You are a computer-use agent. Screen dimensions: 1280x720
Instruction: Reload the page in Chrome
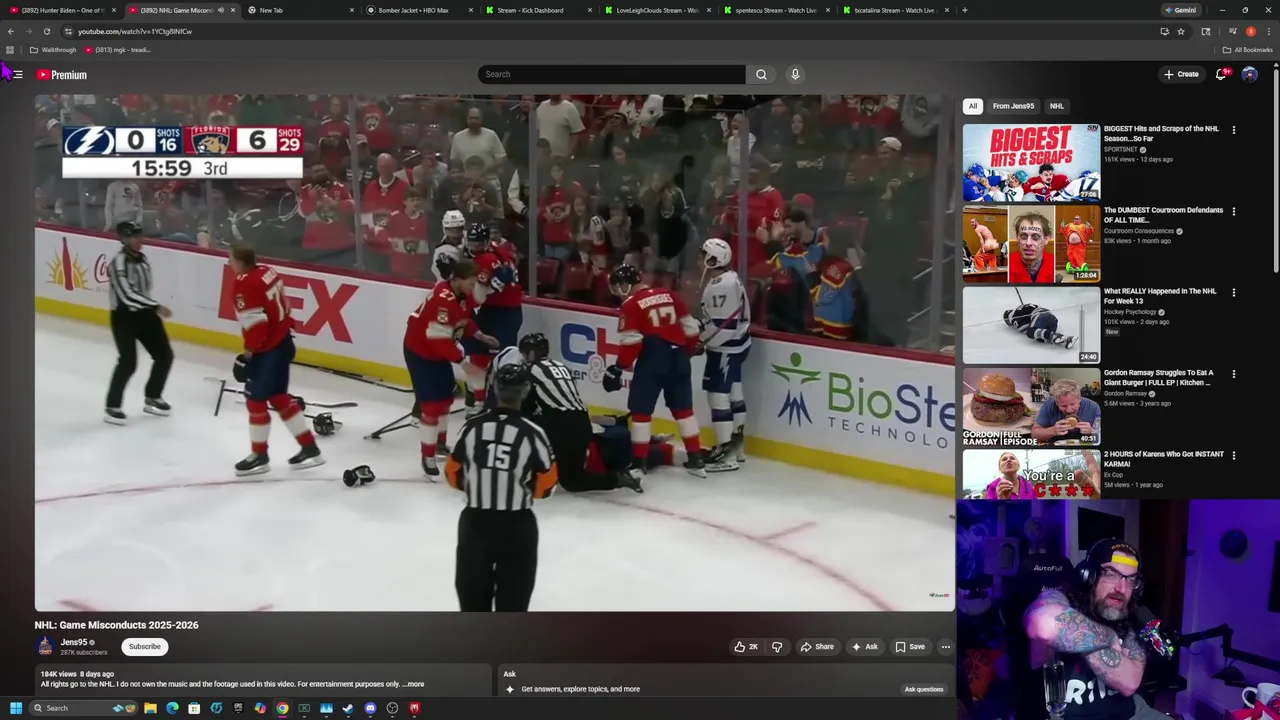point(46,31)
